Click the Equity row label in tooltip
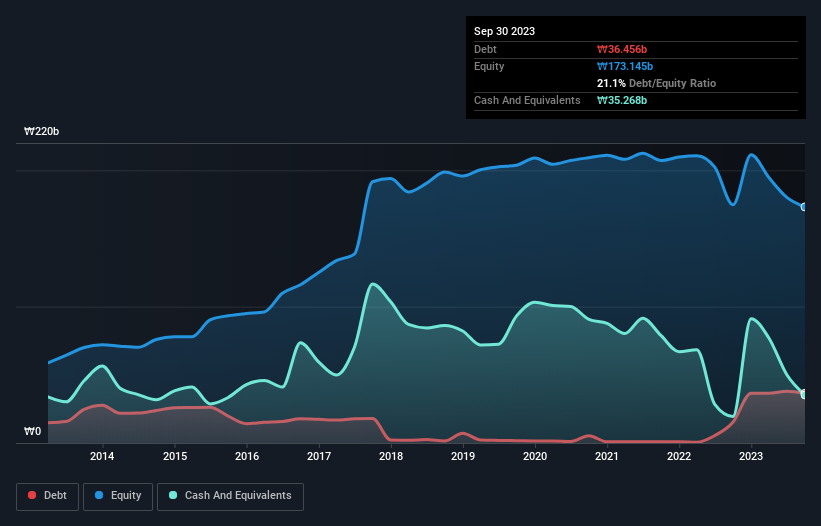The height and width of the screenshot is (526, 821). pos(489,66)
